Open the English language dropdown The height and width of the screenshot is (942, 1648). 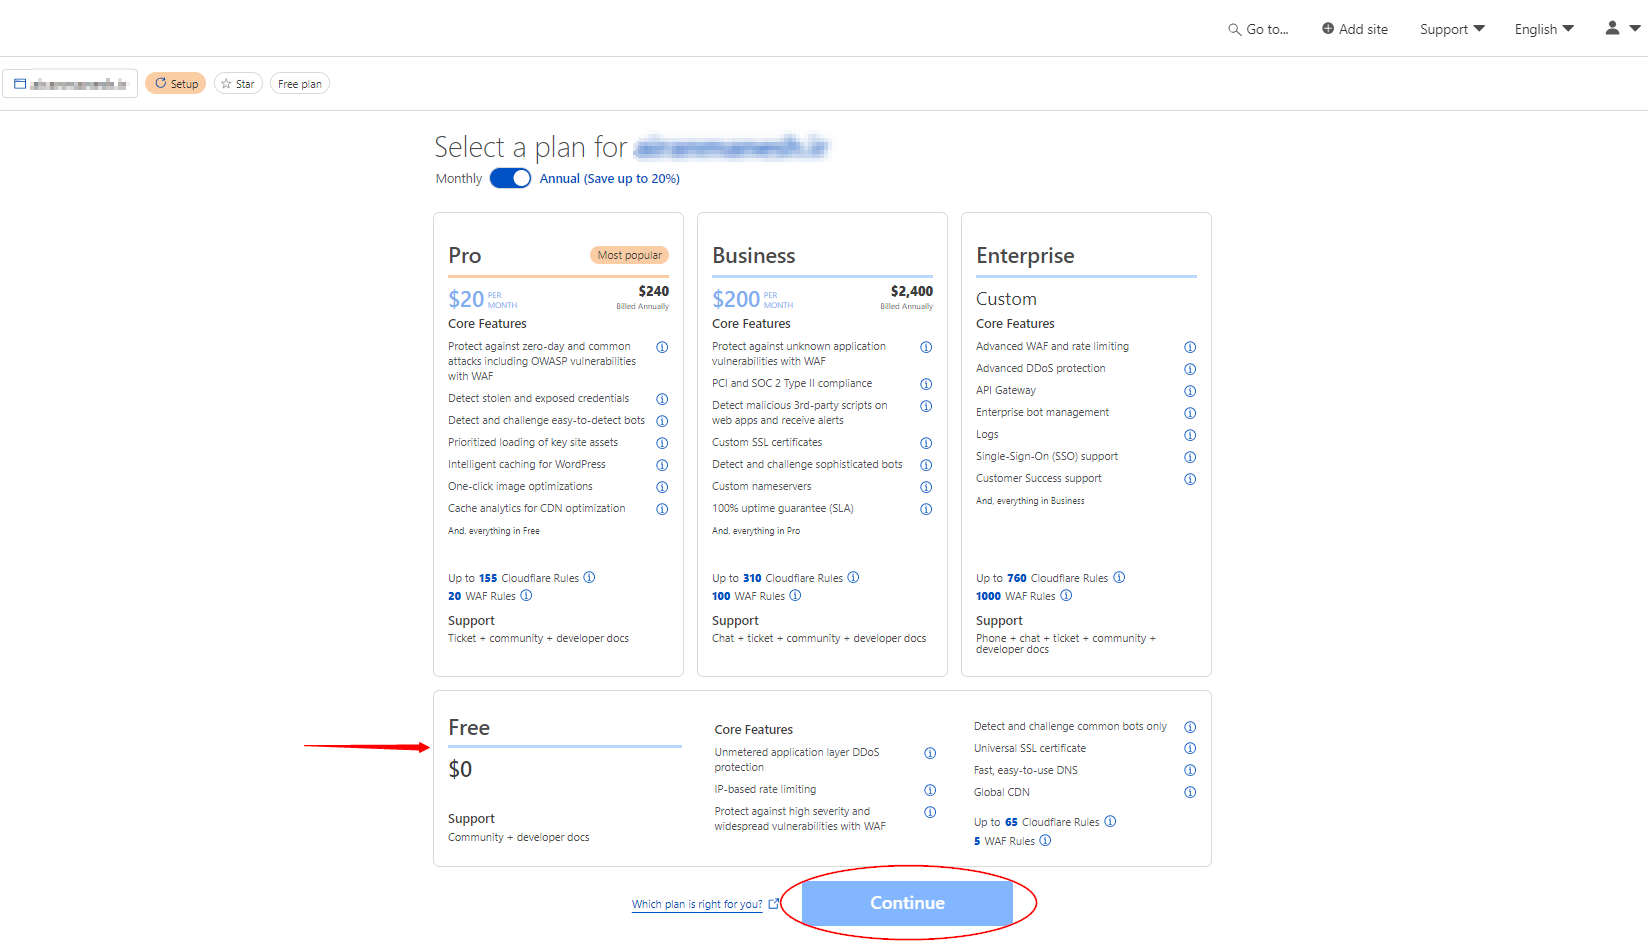tap(1543, 29)
